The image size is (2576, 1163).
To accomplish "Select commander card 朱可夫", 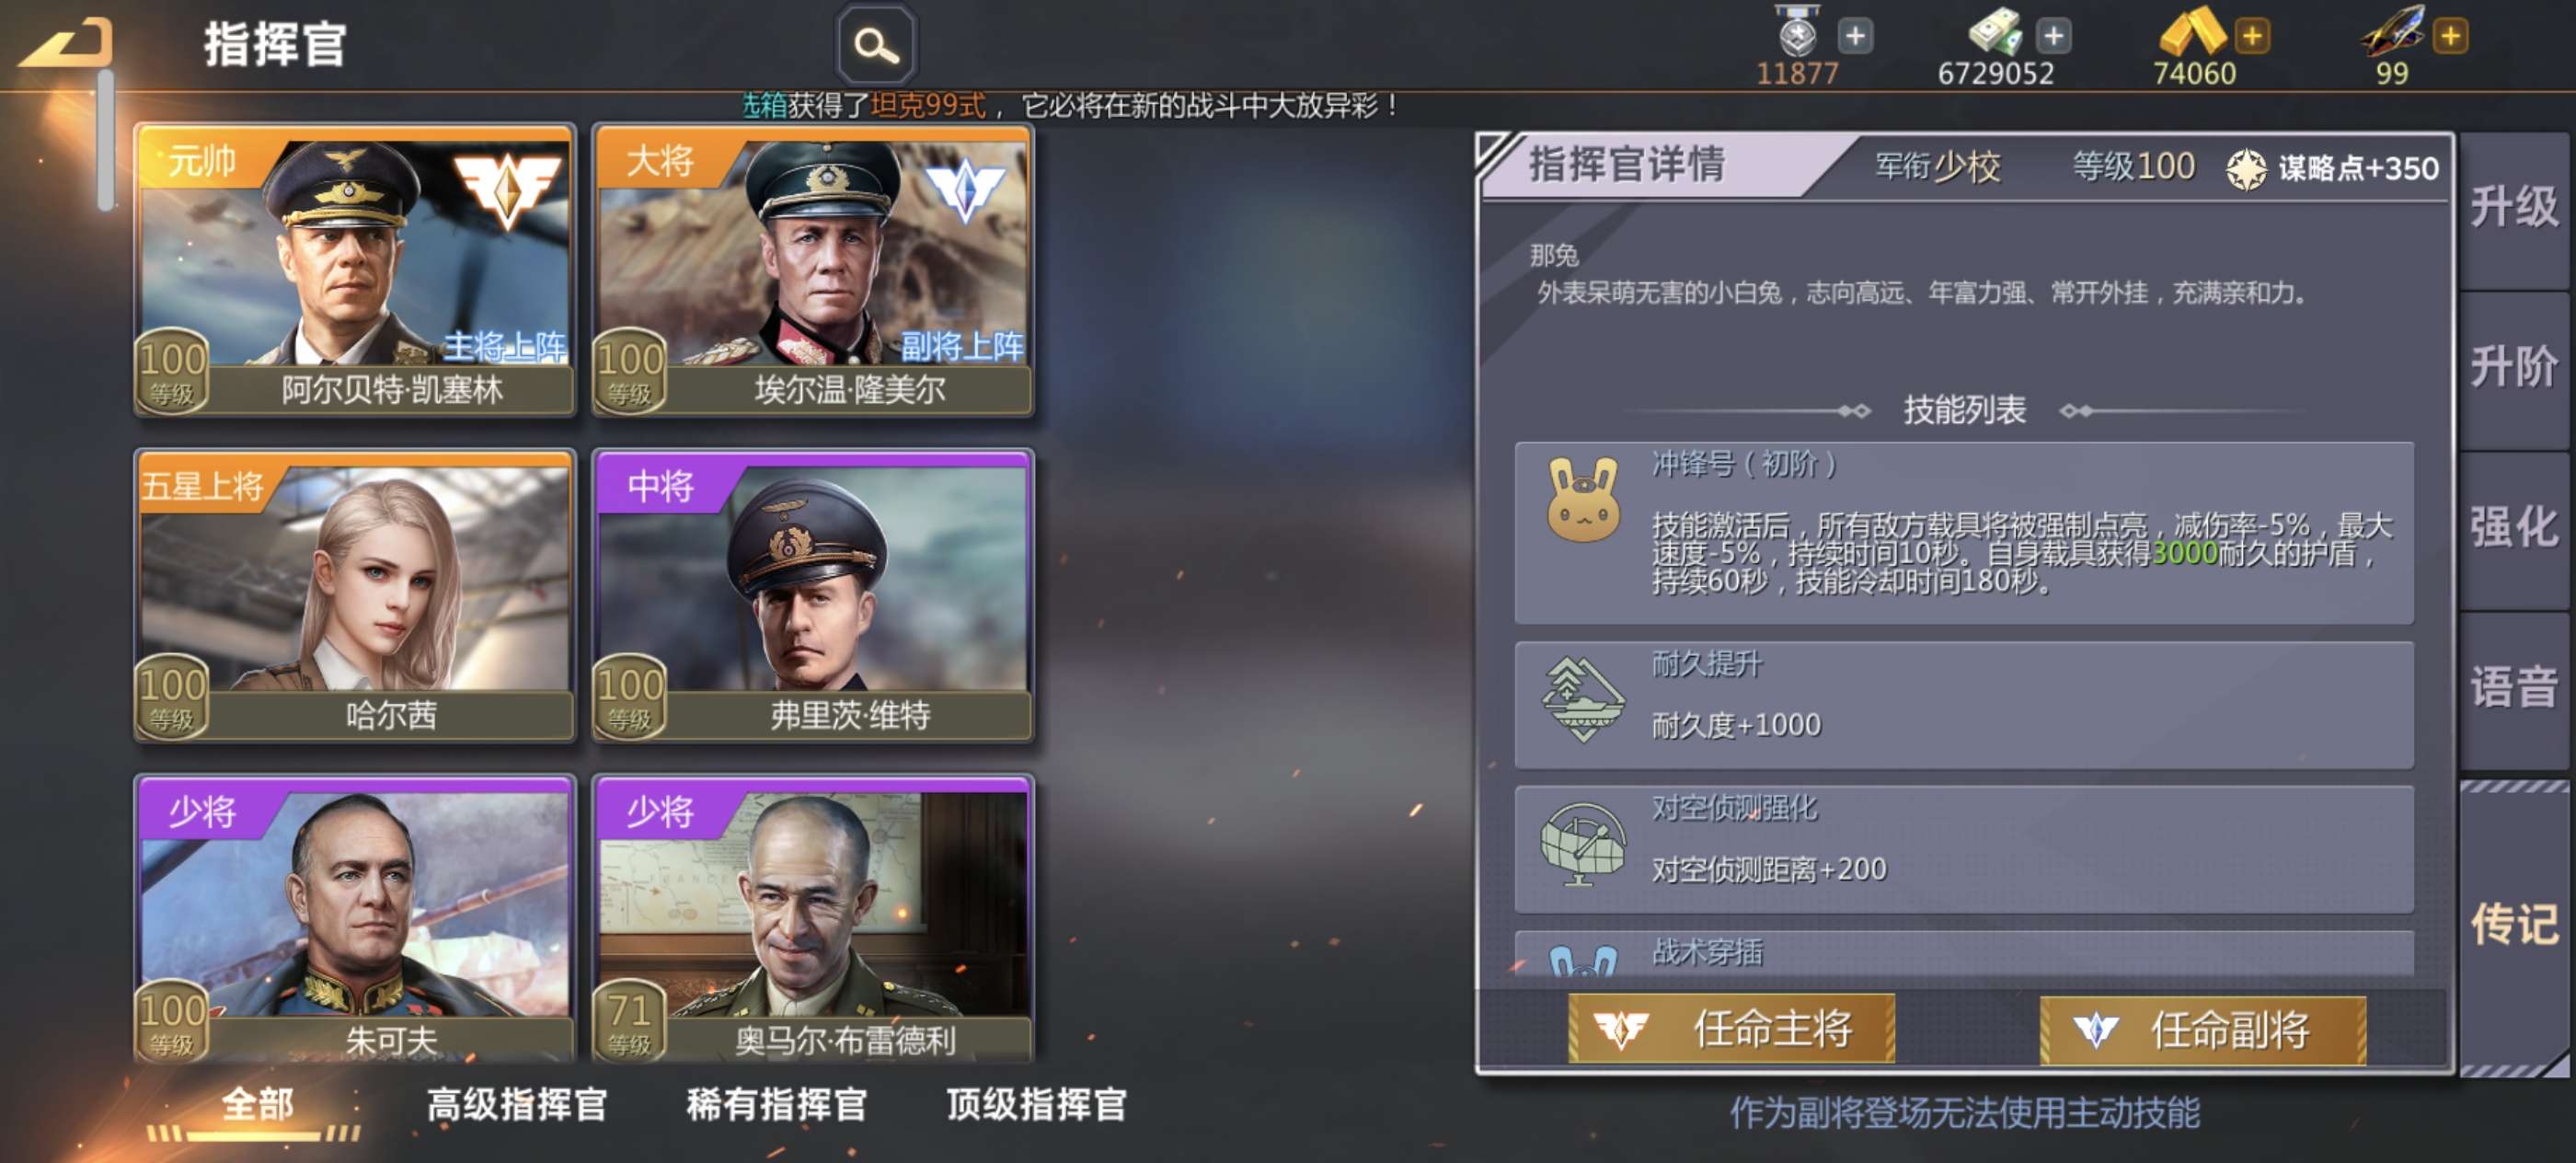I will pos(355,918).
